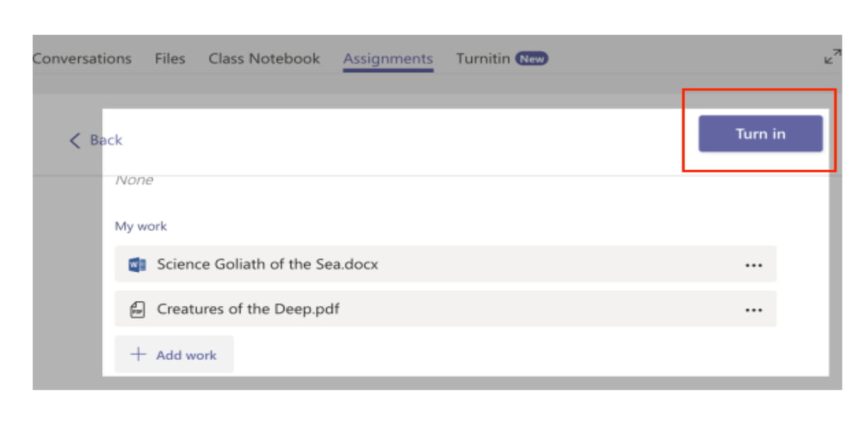
Task: Open the Files tab
Action: pyautogui.click(x=170, y=59)
